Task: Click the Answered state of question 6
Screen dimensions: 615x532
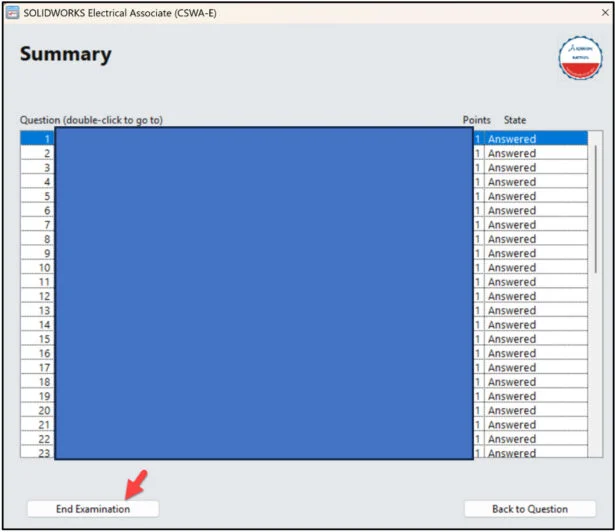Action: 511,211
